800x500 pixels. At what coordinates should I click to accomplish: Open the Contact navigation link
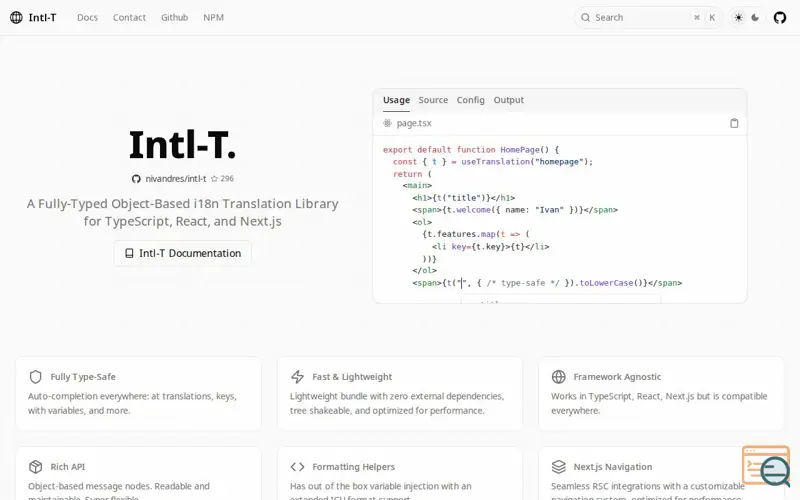(x=129, y=17)
